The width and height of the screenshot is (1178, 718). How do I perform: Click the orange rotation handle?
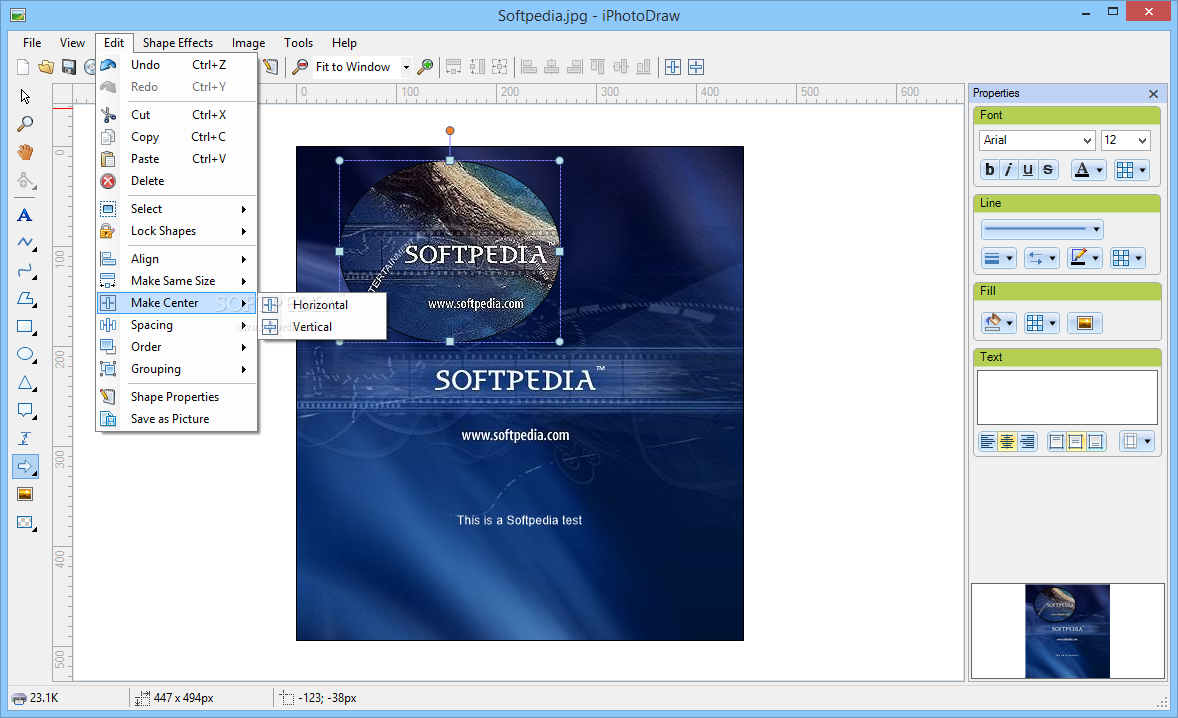(450, 131)
